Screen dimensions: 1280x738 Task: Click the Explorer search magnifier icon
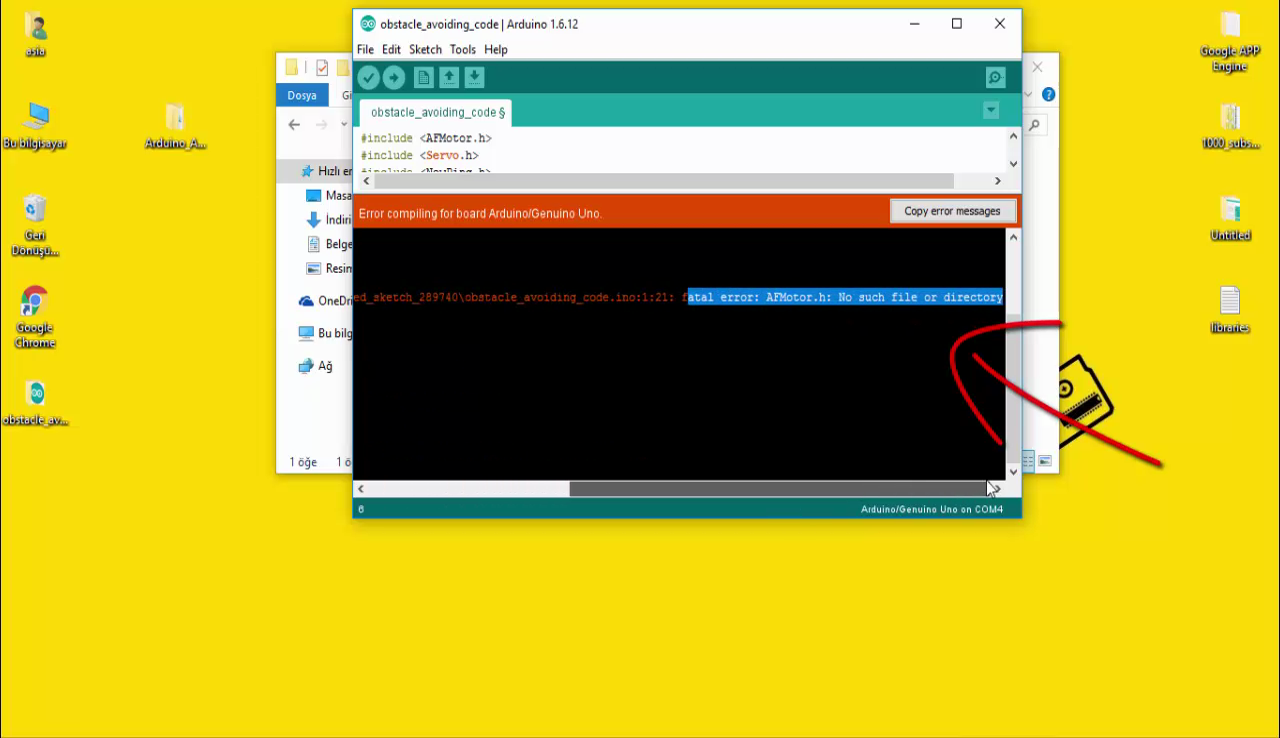[1035, 125]
